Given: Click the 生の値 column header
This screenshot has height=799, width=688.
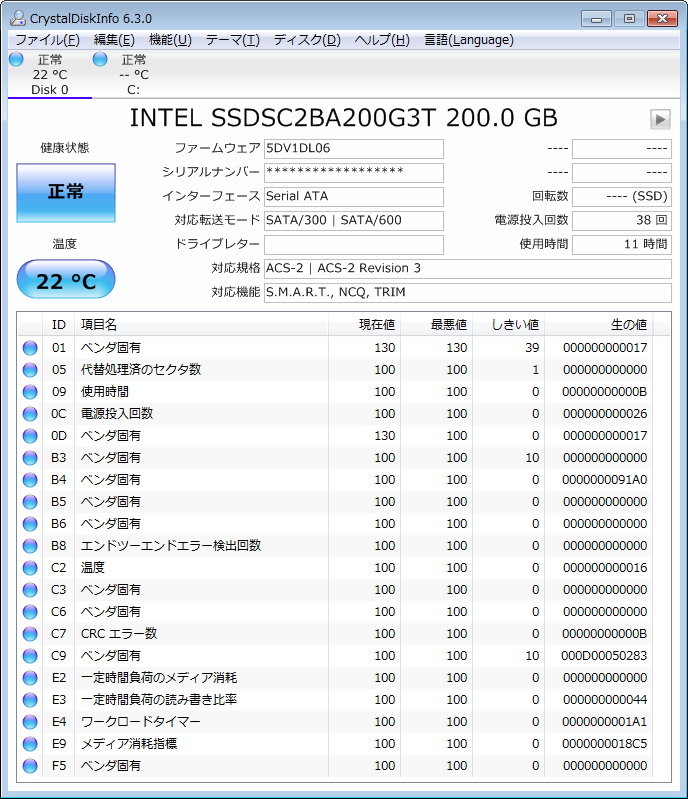Looking at the screenshot, I should click(x=628, y=324).
